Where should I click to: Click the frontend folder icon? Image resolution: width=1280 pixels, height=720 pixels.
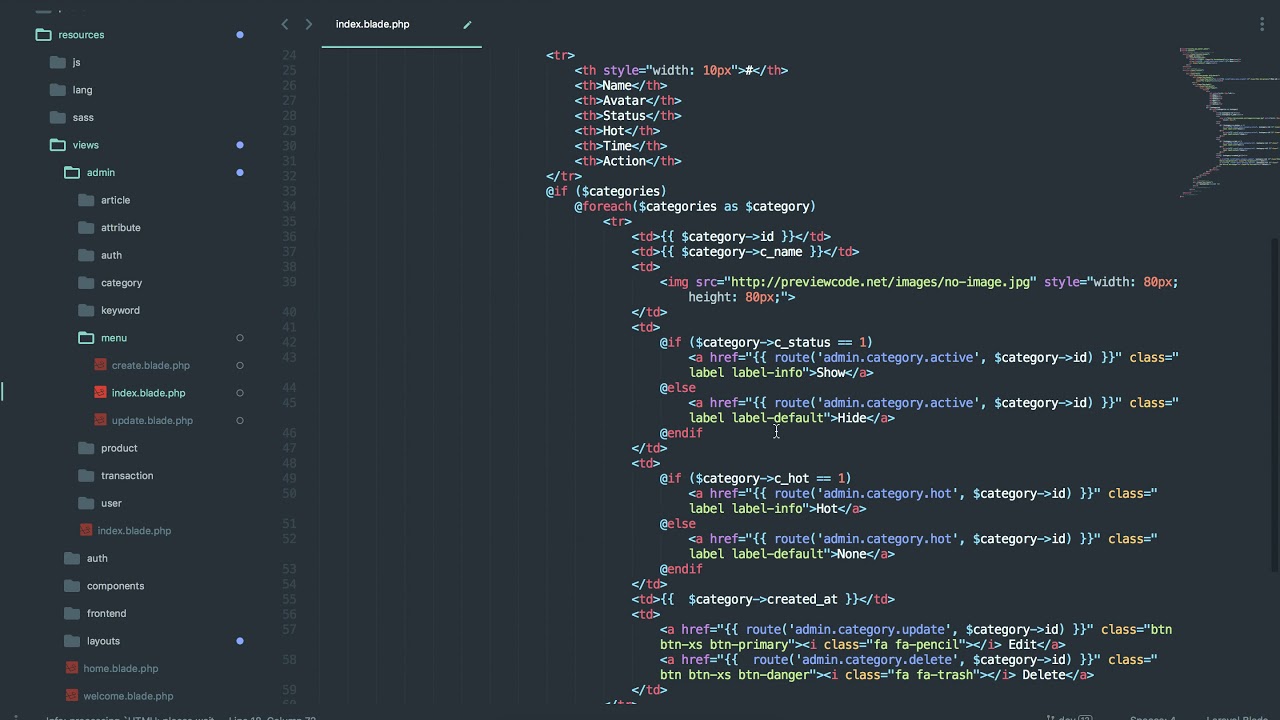[x=72, y=613]
